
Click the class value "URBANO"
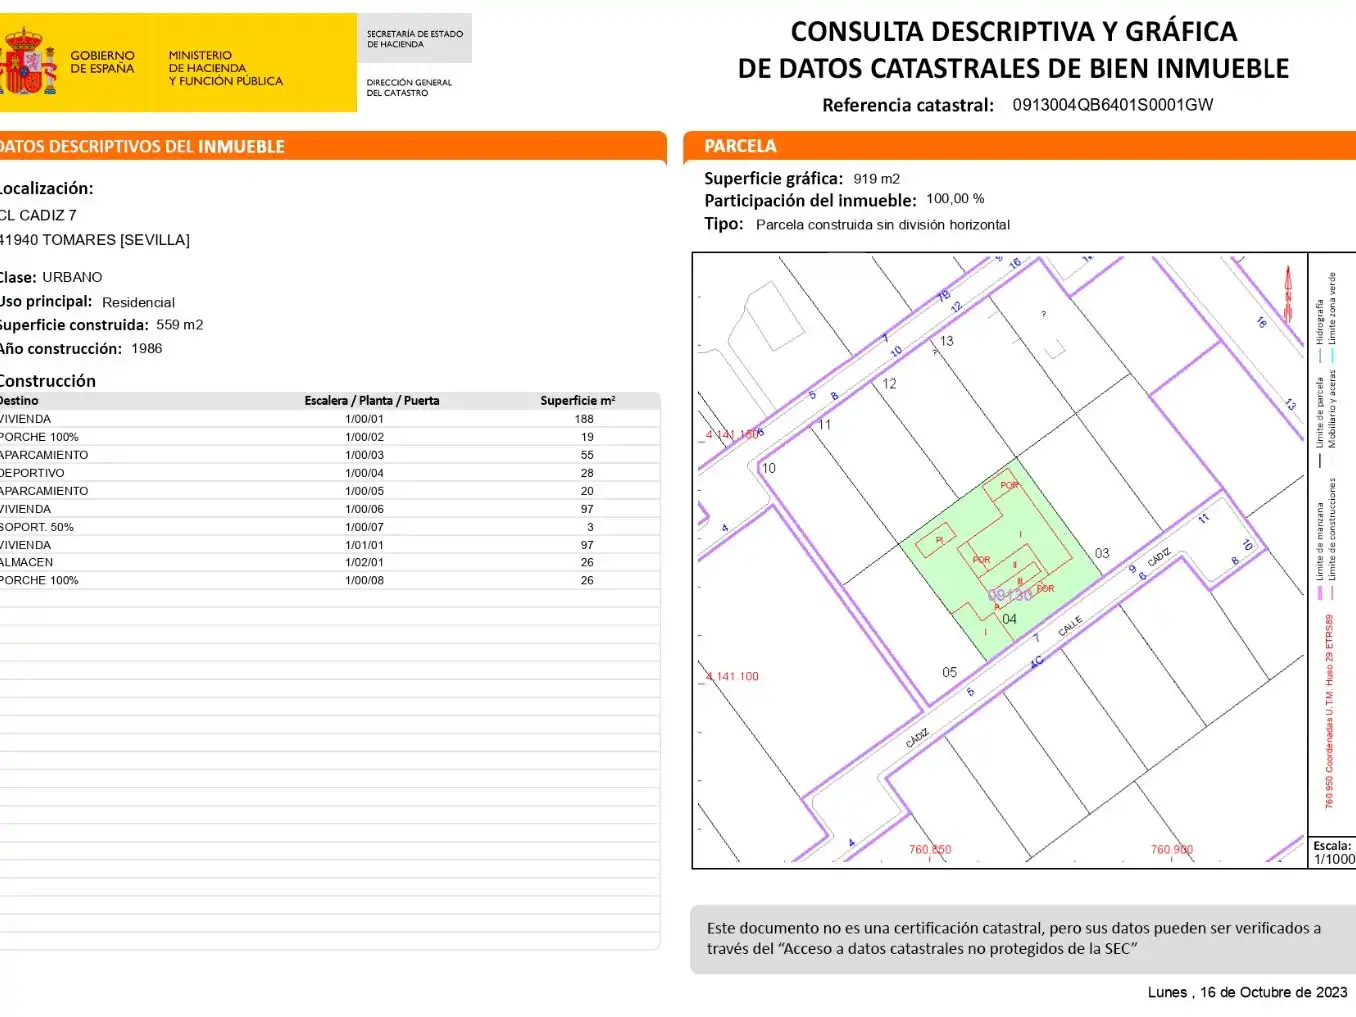72,277
